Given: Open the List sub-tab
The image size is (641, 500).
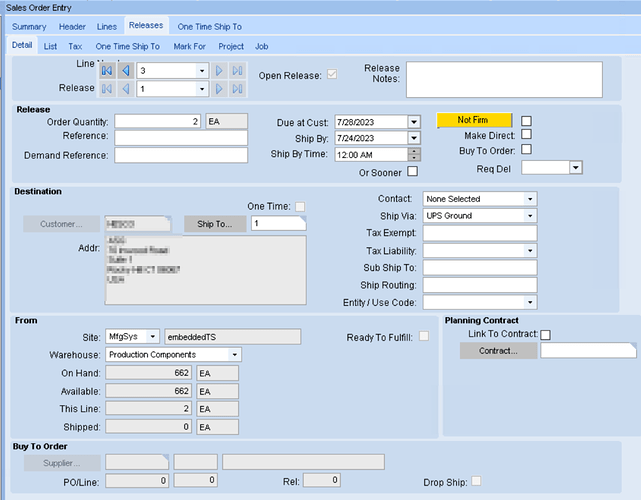Looking at the screenshot, I should click(x=50, y=47).
